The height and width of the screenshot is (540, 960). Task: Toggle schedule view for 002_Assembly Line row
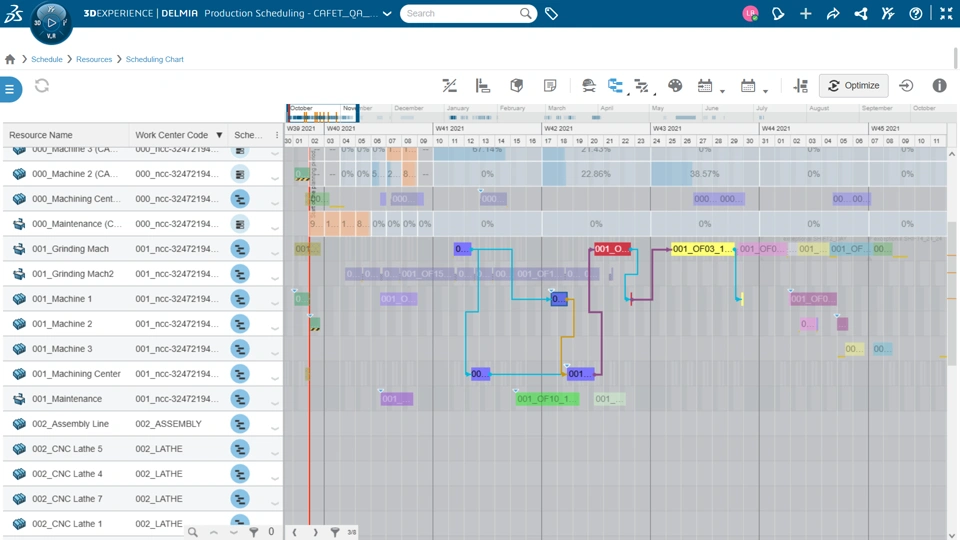(240, 424)
